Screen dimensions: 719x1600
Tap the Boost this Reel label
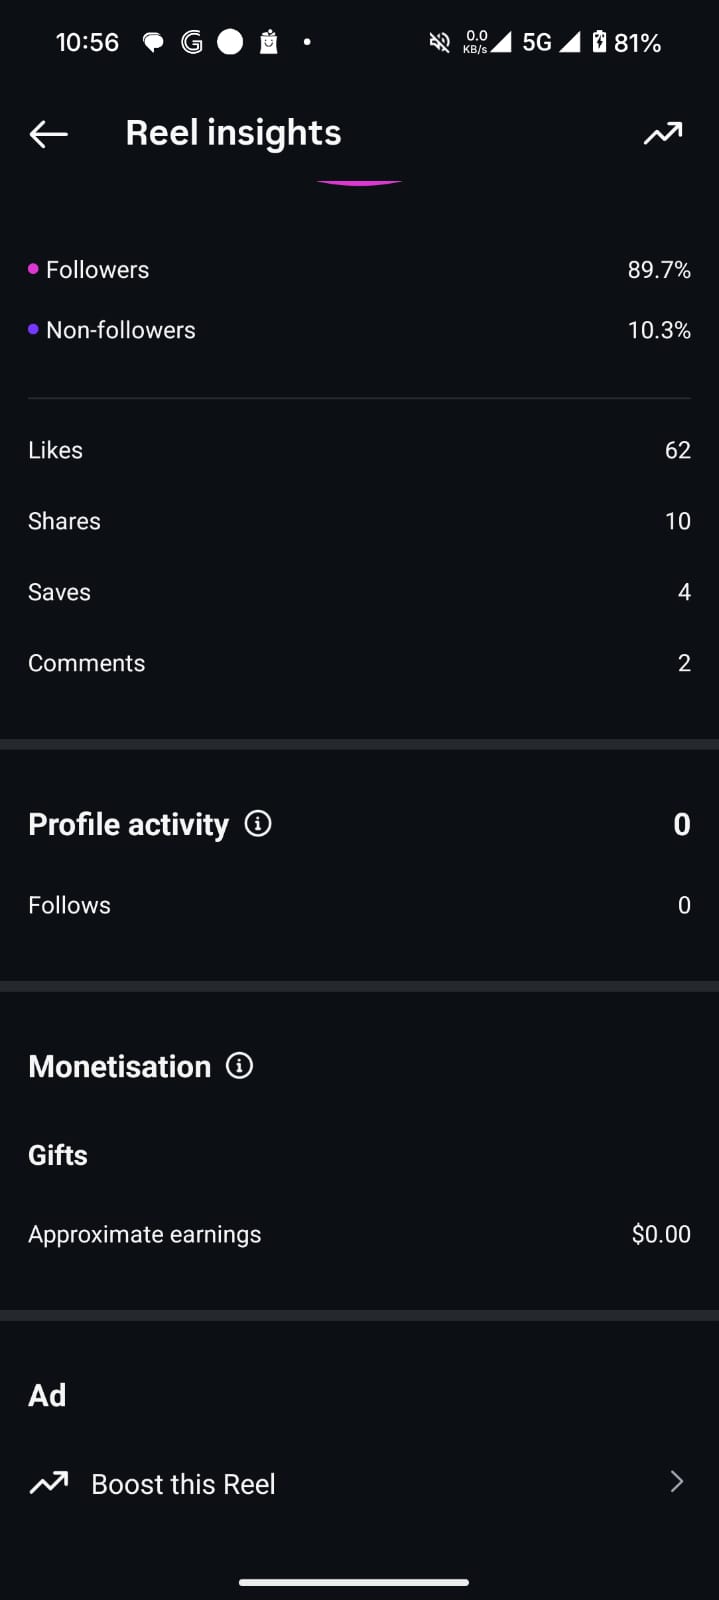point(183,1484)
